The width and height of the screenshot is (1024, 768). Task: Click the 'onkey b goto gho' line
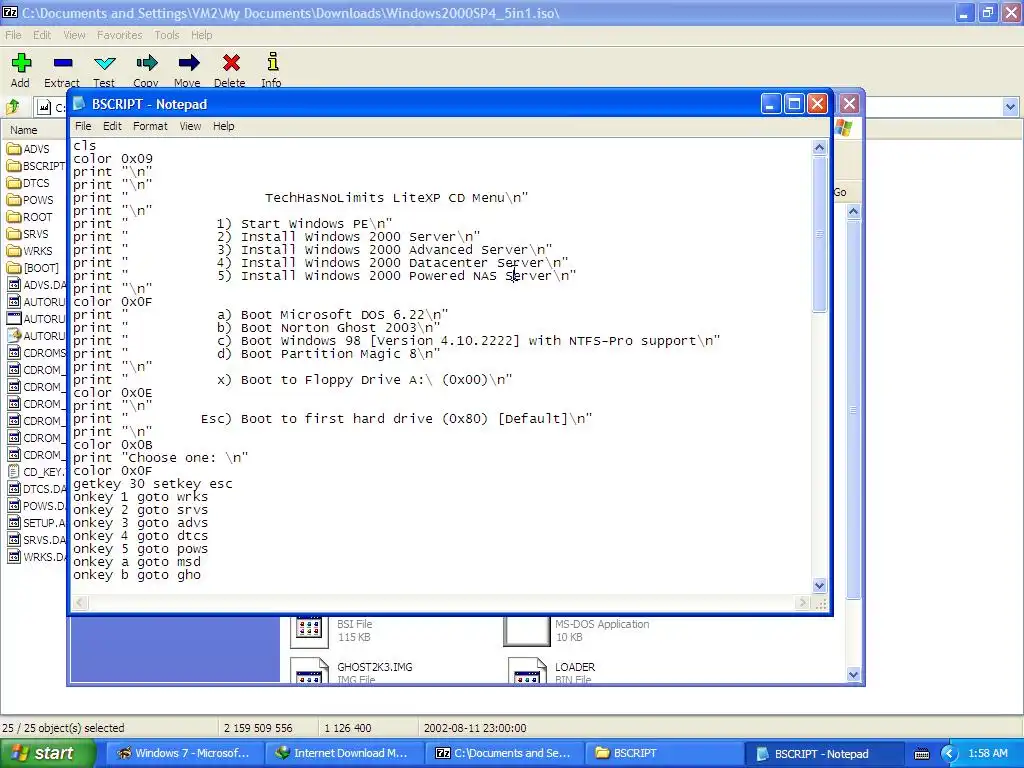click(x=137, y=575)
